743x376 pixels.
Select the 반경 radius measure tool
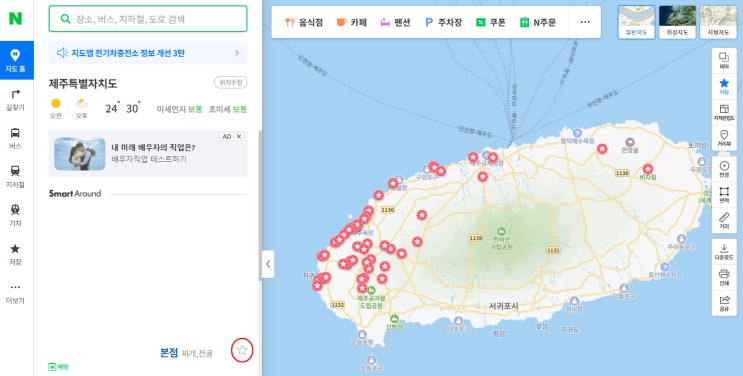(x=724, y=169)
